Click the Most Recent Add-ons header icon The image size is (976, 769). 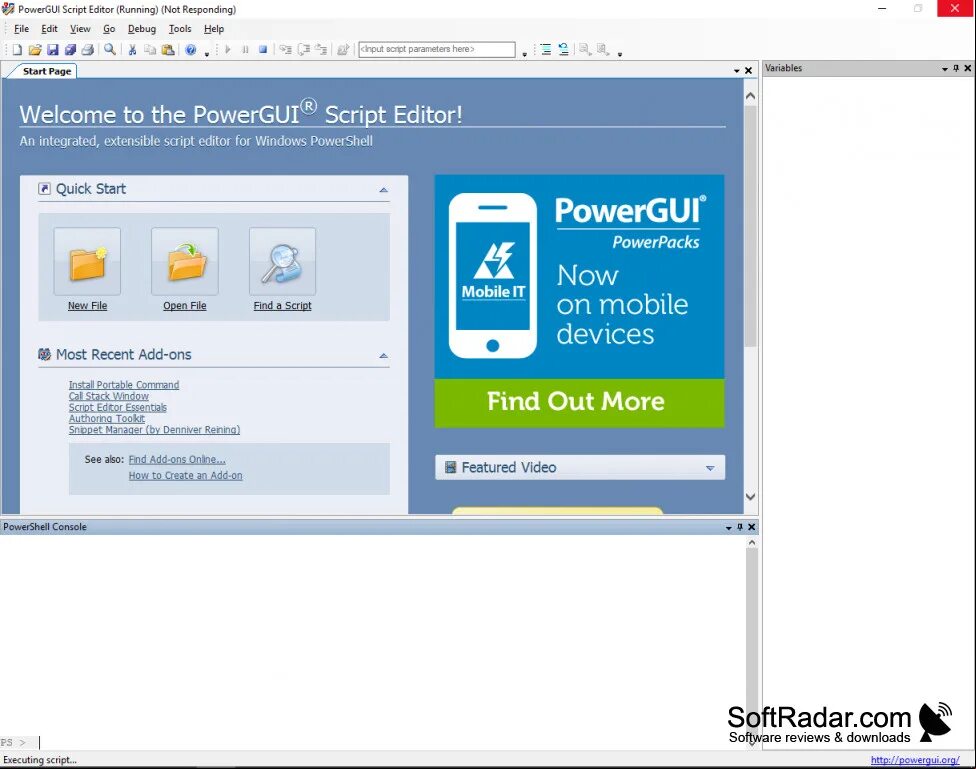pyautogui.click(x=44, y=354)
